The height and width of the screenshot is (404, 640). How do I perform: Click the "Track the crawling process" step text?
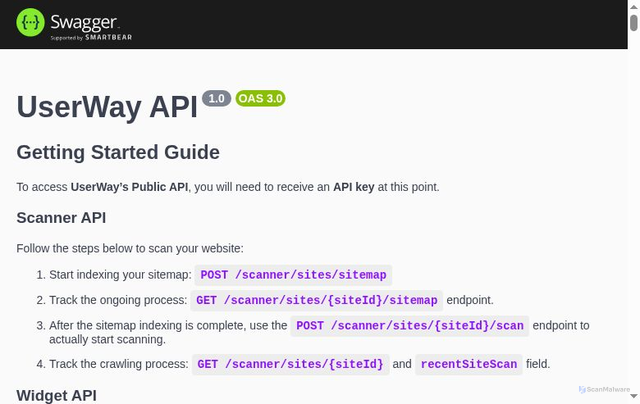(119, 364)
